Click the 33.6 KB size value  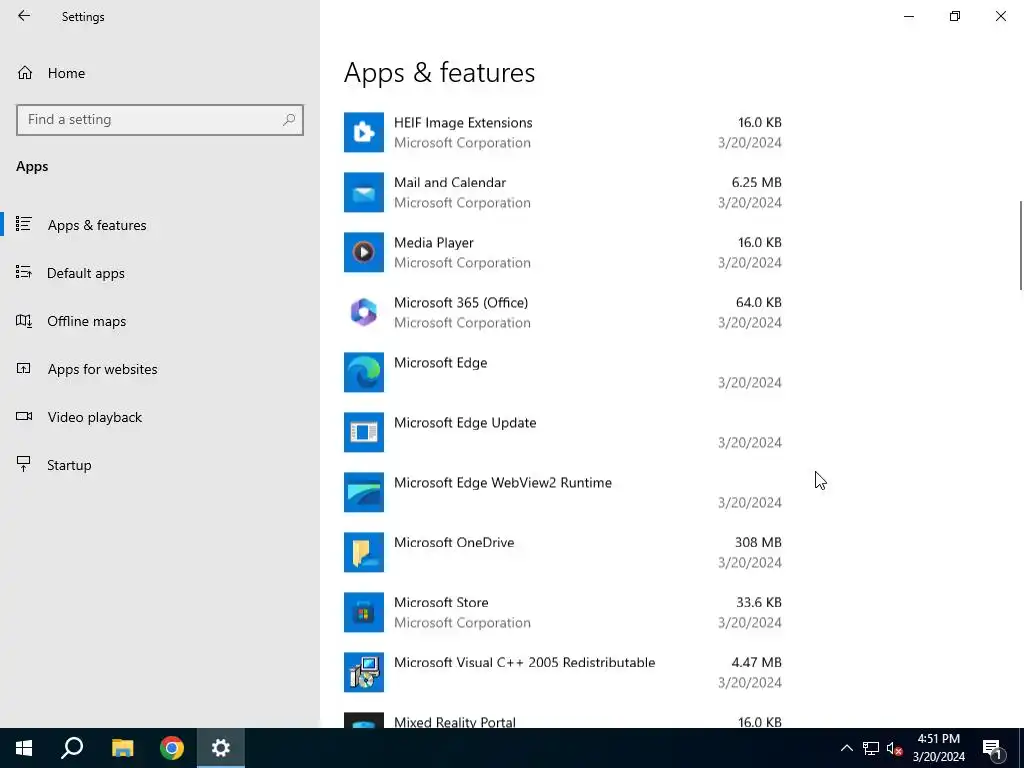pos(759,602)
